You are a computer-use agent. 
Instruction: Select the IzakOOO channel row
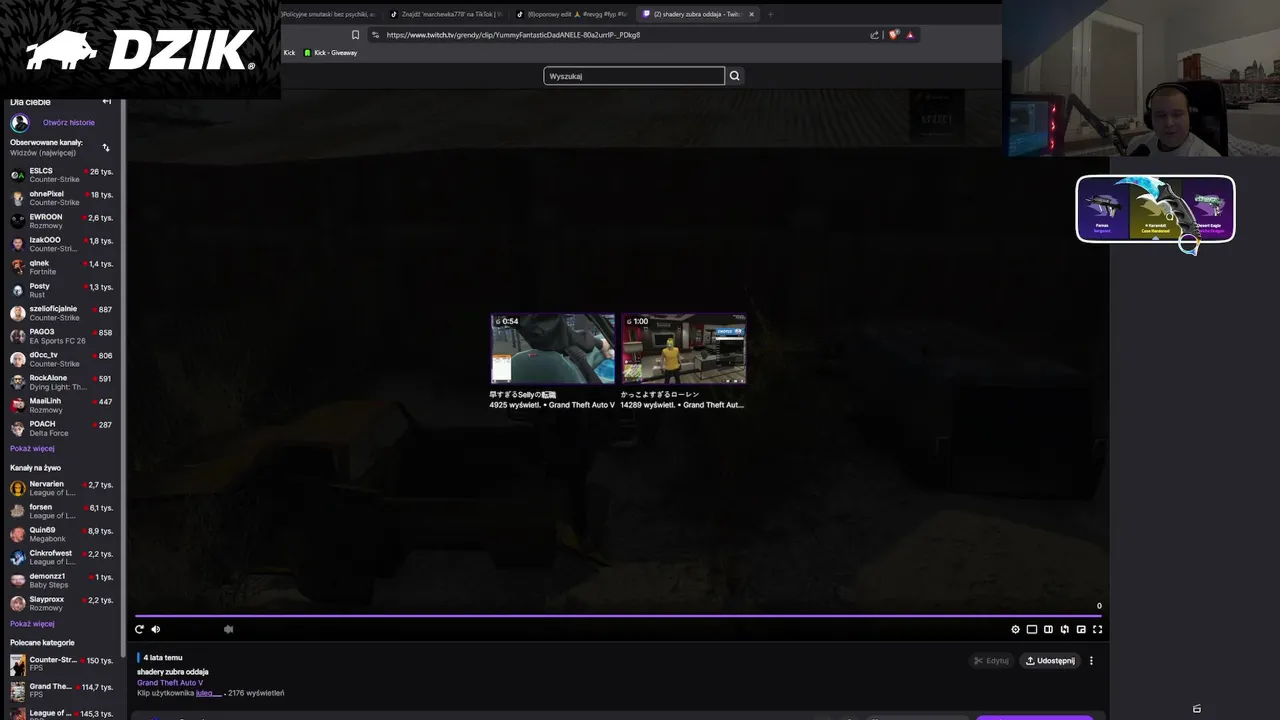(x=62, y=244)
